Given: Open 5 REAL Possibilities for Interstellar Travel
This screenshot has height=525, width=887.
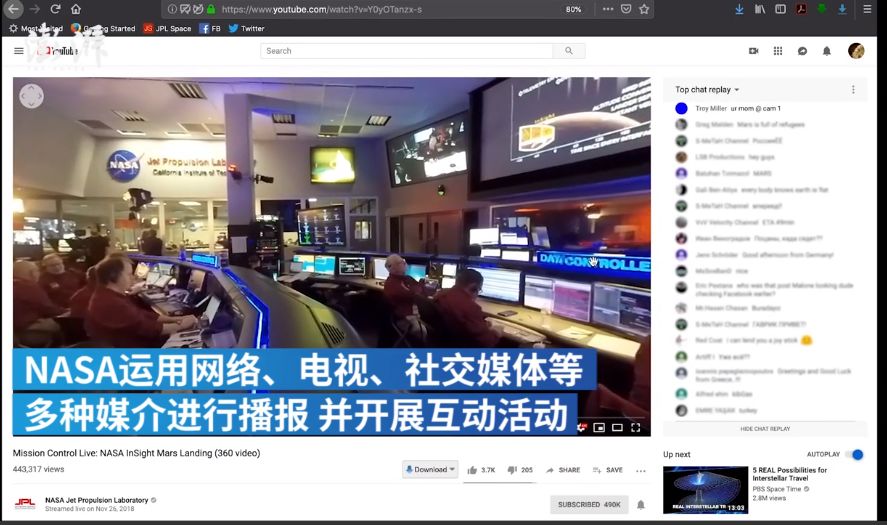Looking at the screenshot, I should [790, 474].
